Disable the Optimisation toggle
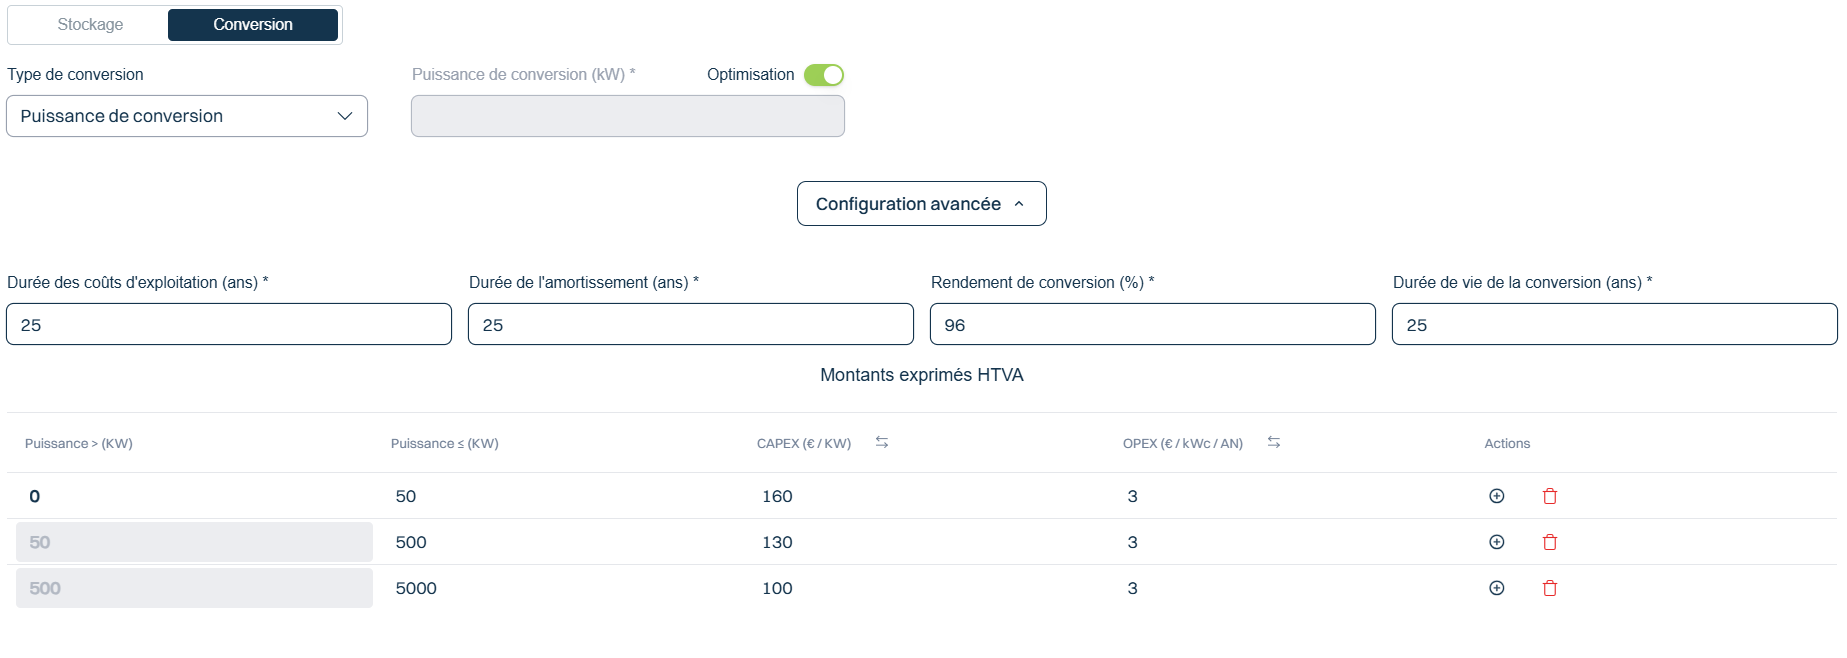 [x=824, y=75]
